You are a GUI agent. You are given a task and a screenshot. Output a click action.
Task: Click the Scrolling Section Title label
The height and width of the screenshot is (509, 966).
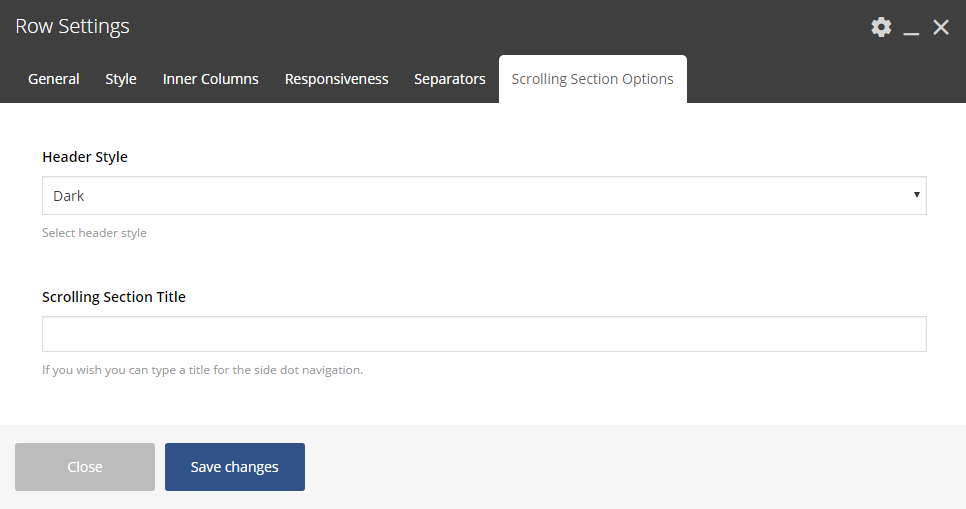114,297
